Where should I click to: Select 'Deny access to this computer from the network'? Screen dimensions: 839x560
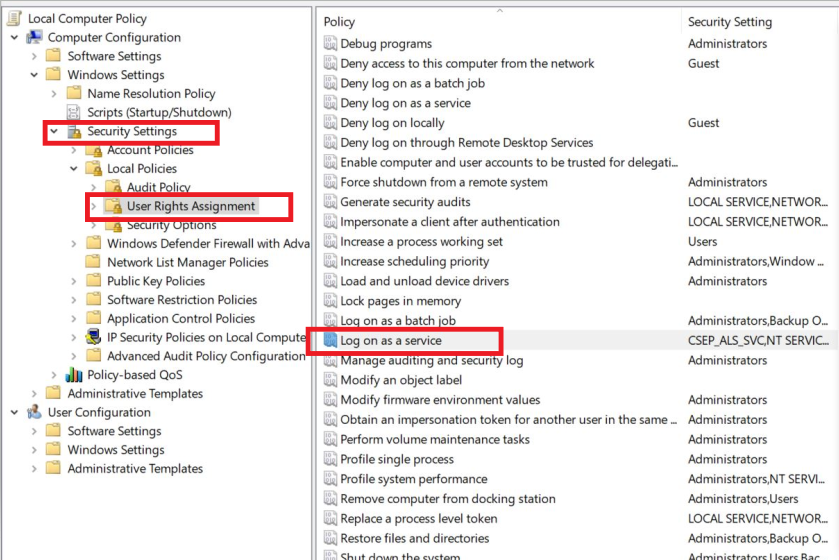[467, 63]
